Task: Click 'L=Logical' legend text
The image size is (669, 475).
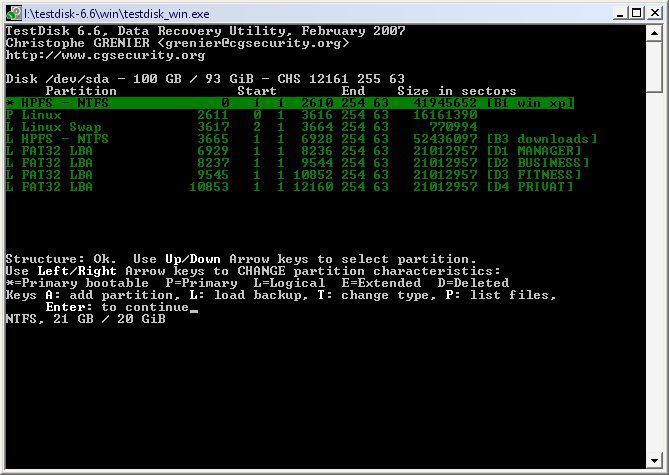Action: (x=289, y=283)
